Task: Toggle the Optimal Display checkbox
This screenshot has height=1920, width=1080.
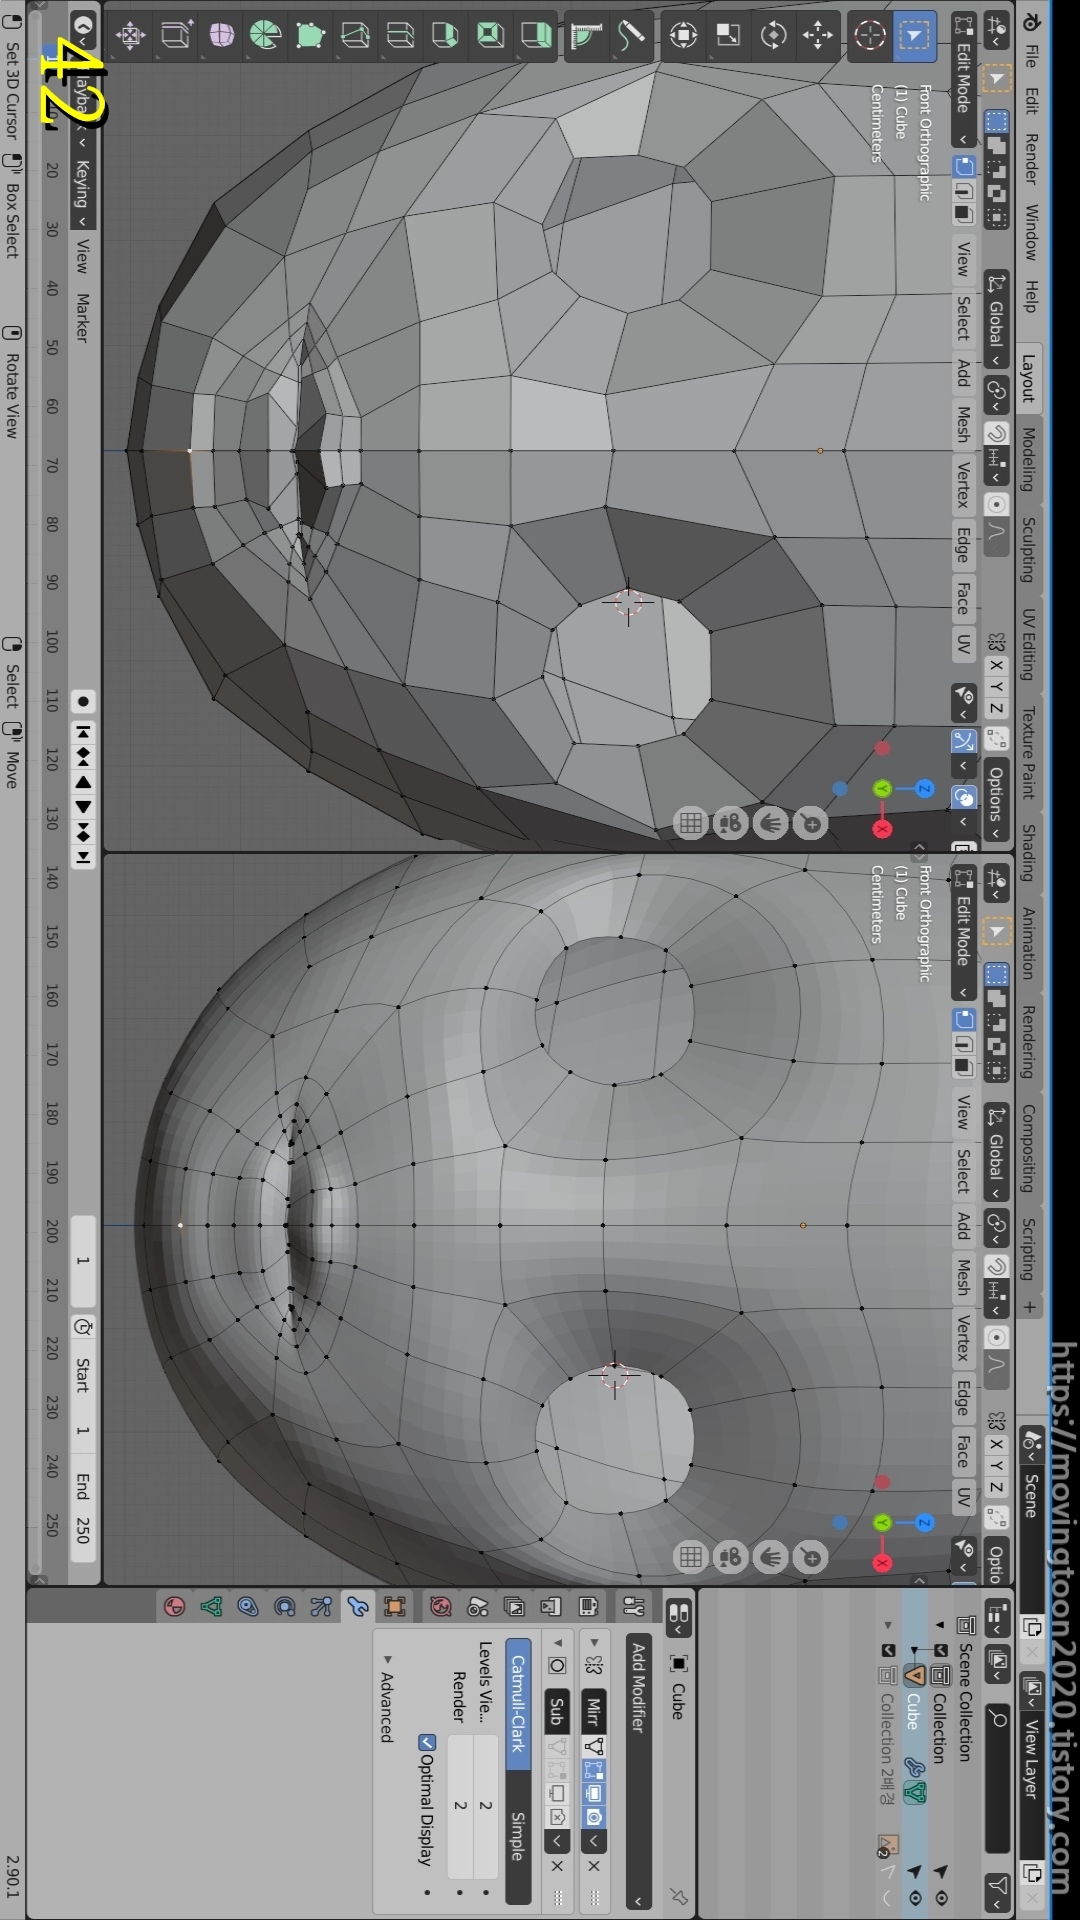Action: pyautogui.click(x=426, y=1743)
